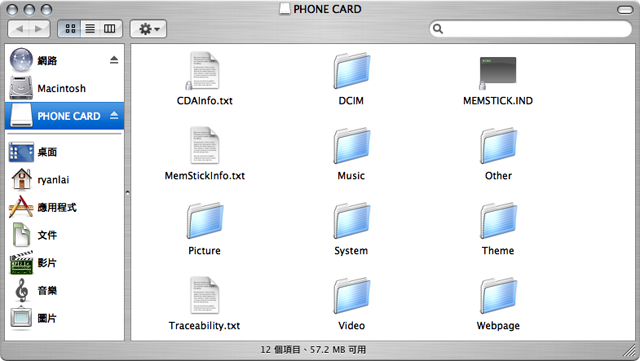Select the Music folder icon

coord(351,146)
